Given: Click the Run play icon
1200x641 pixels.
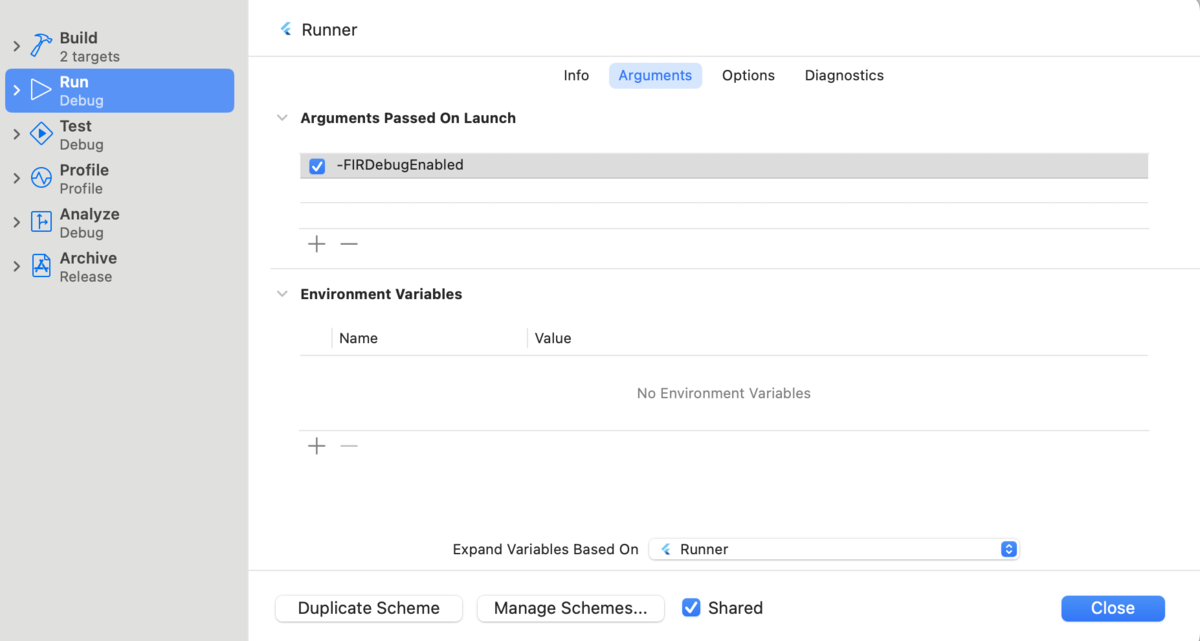Looking at the screenshot, I should click(41, 90).
